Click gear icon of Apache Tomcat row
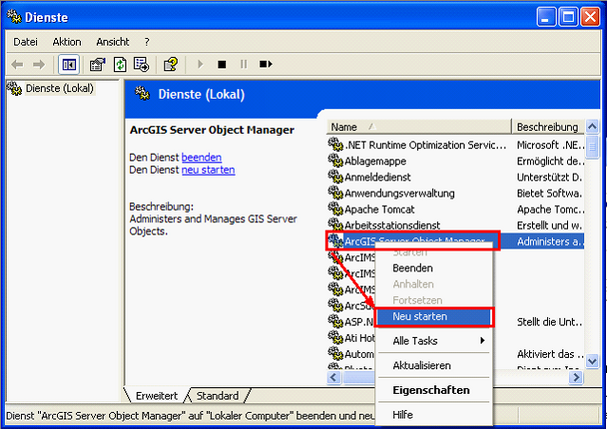Image resolution: width=607 pixels, height=429 pixels. coord(335,209)
